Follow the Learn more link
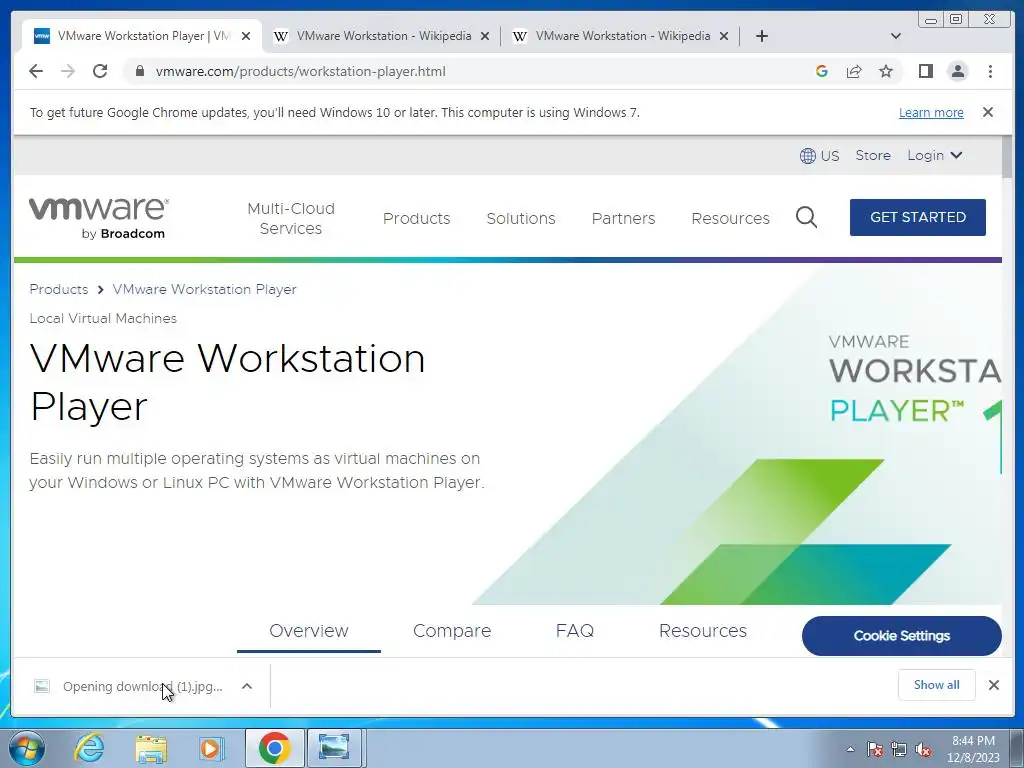The width and height of the screenshot is (1024, 768). tap(931, 112)
